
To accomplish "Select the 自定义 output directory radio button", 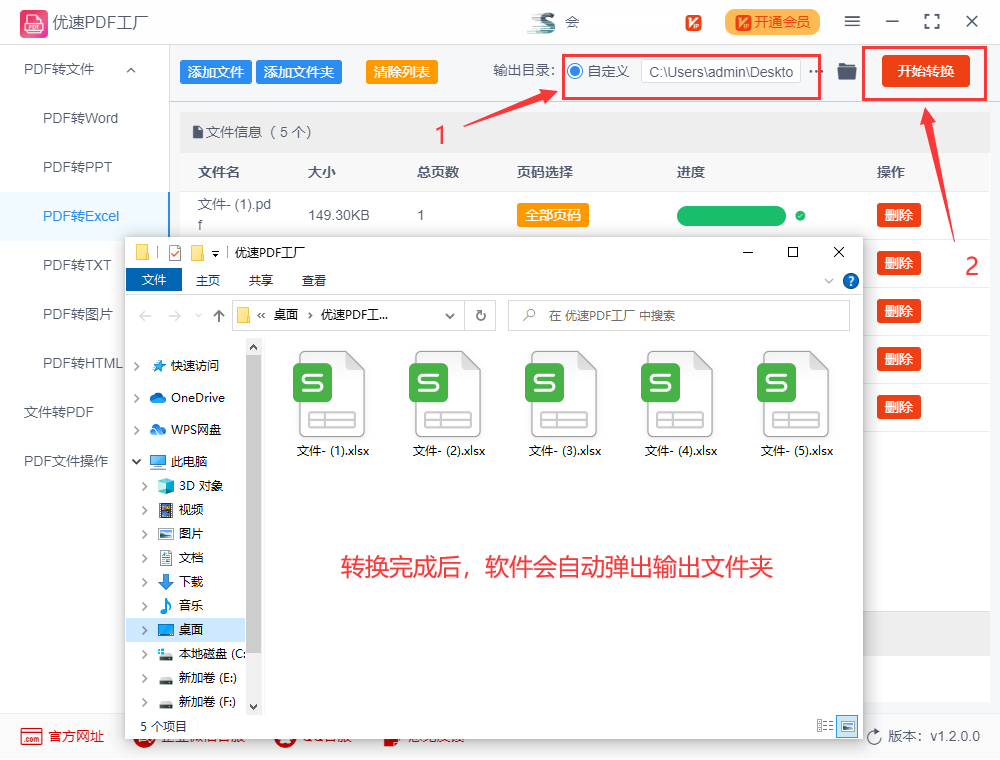I will pos(577,71).
